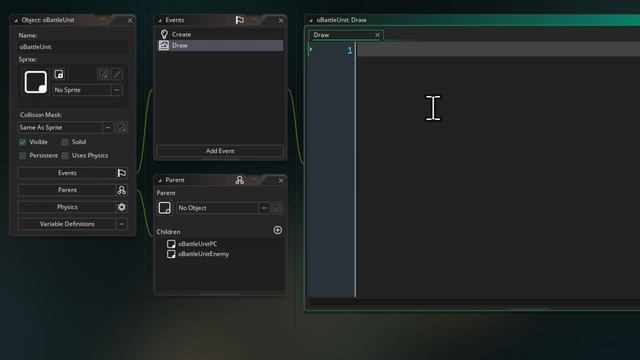Click the Draw event picture icon
This screenshot has height=360, width=640.
point(164,45)
